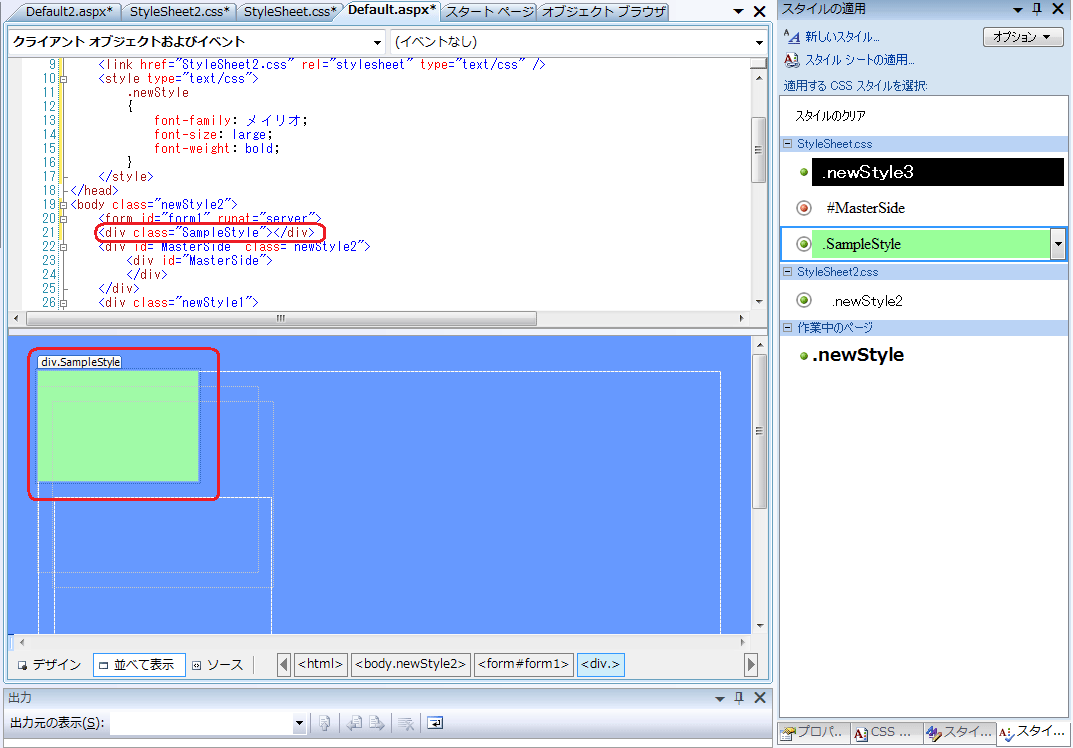Collapse the form element on line 20
Screen dimensions: 1073x748
(x=64, y=219)
